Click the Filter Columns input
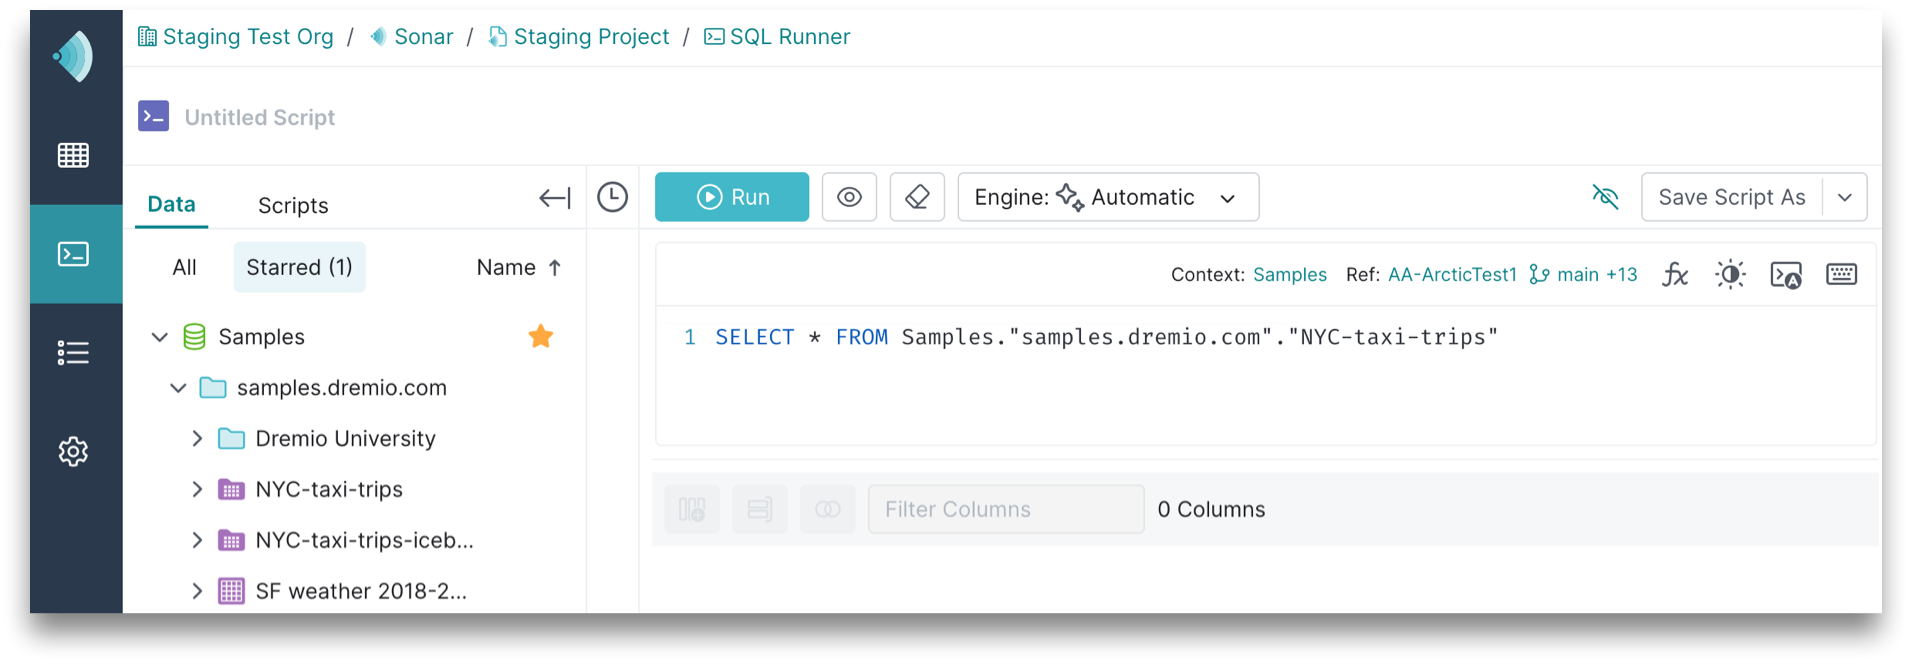 1006,509
